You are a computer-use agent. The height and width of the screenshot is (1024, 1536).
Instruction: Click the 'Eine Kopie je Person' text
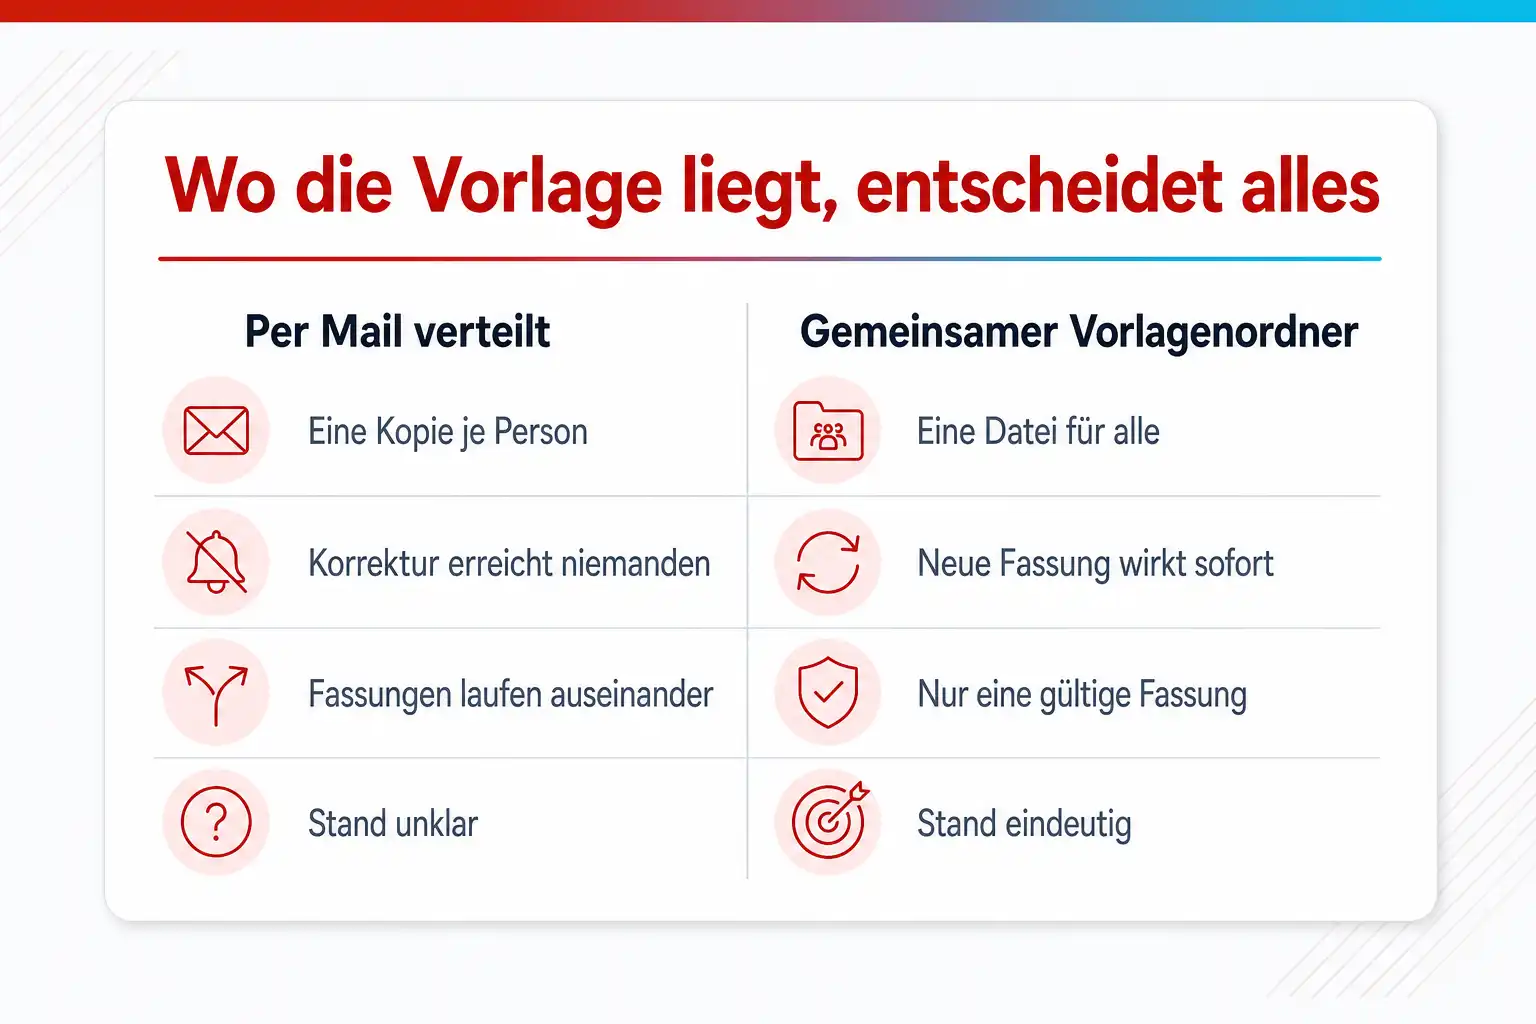click(448, 432)
